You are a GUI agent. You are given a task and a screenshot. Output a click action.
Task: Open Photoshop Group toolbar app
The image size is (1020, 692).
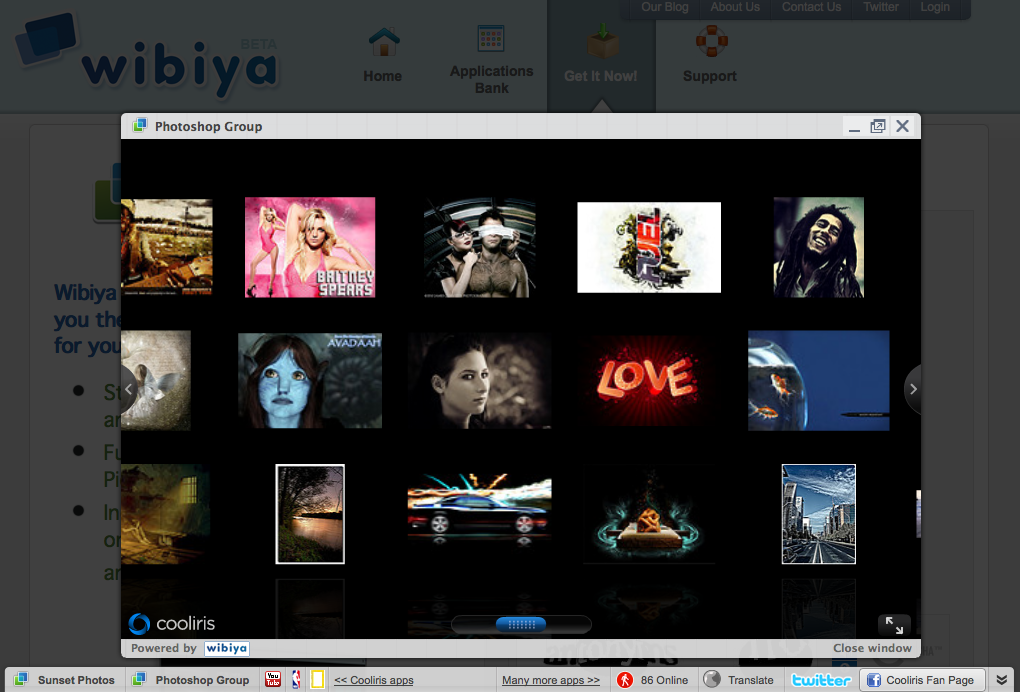tap(191, 680)
